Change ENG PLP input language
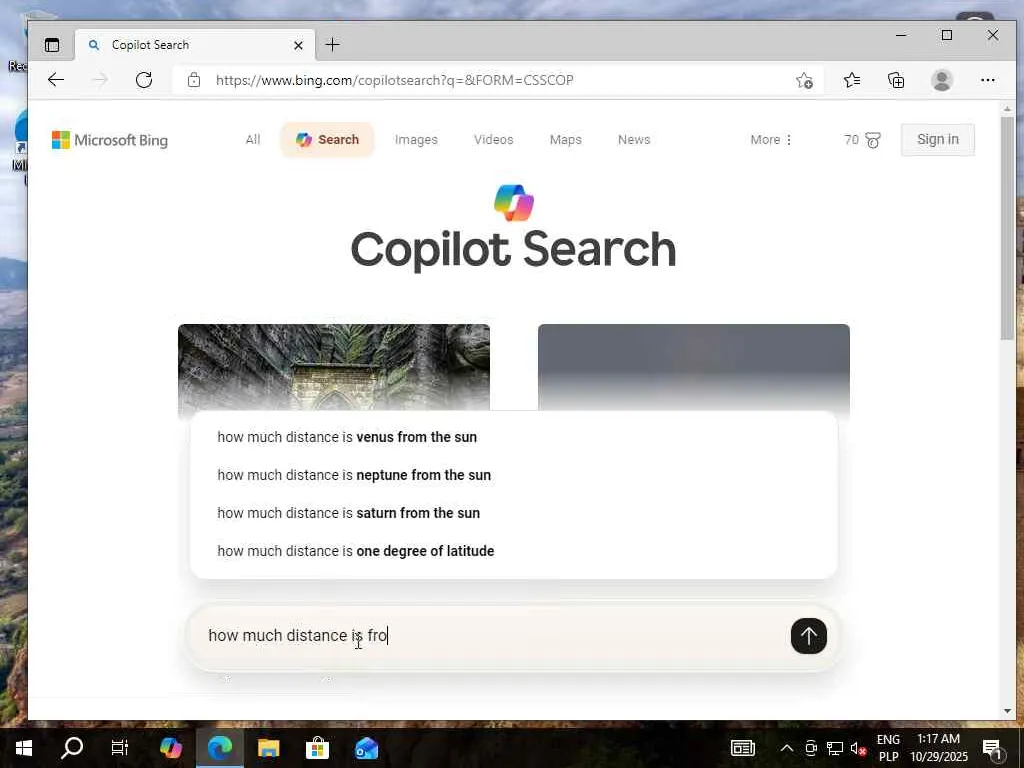 [888, 748]
